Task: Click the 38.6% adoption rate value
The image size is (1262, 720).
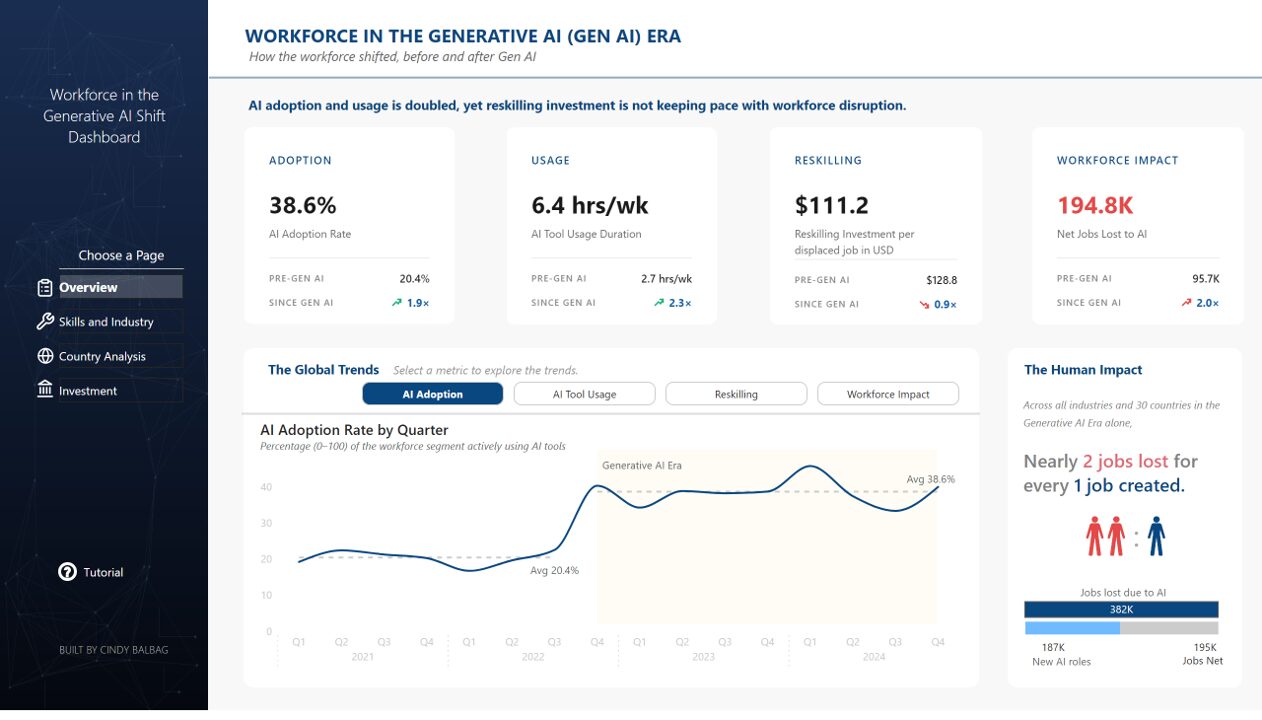Action: [x=303, y=206]
